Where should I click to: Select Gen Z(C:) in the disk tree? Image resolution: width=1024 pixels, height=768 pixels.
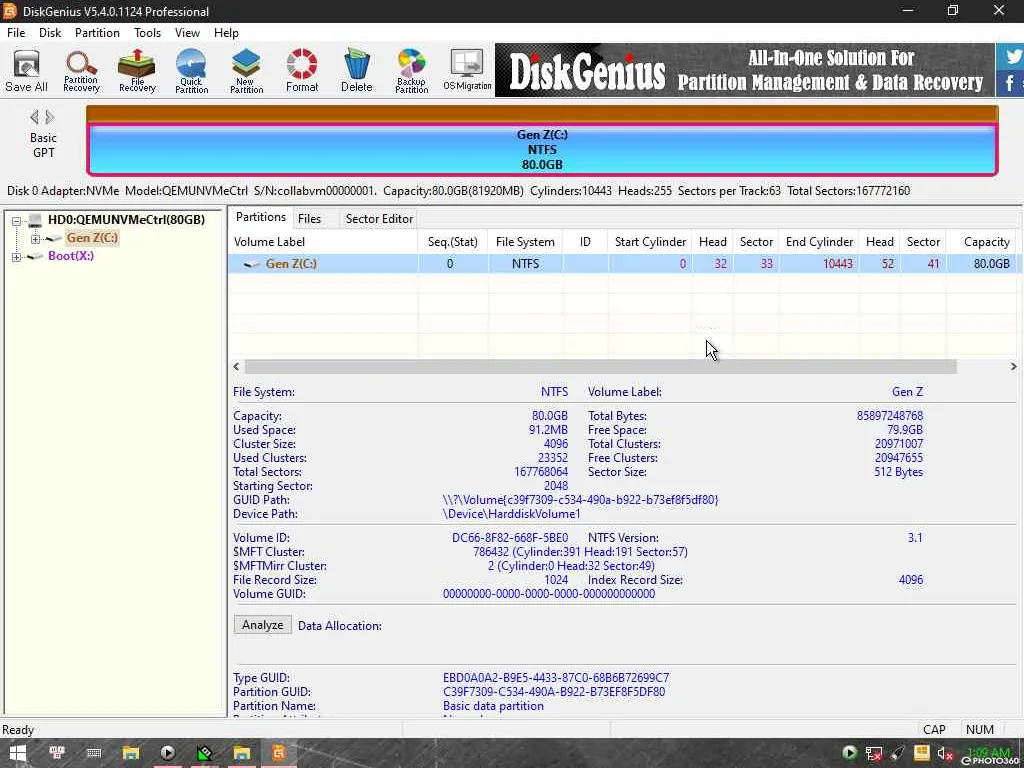point(92,238)
